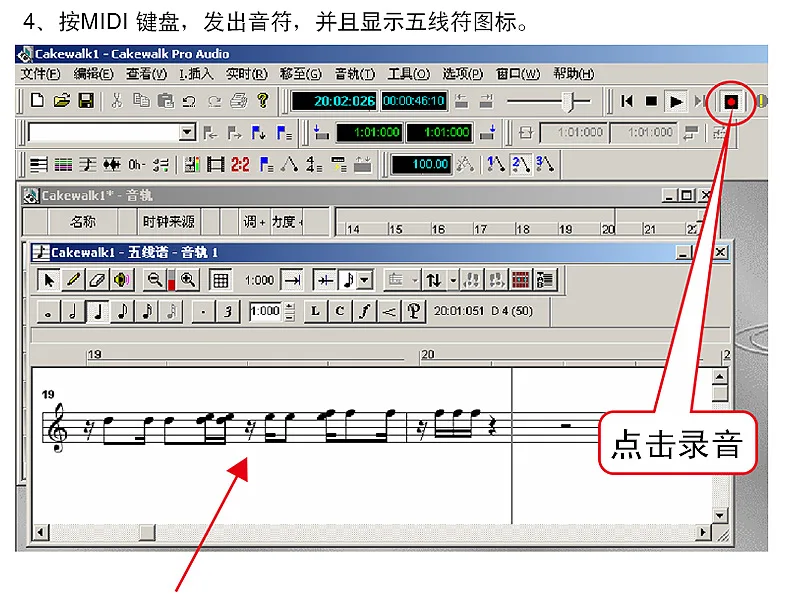Select tempo ratio 2 button
Viewport: 790px width, 608px height.
click(x=520, y=164)
